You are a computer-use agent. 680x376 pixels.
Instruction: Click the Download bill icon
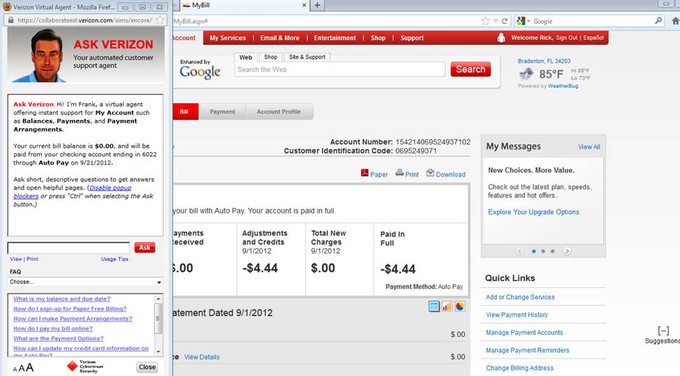(430, 173)
